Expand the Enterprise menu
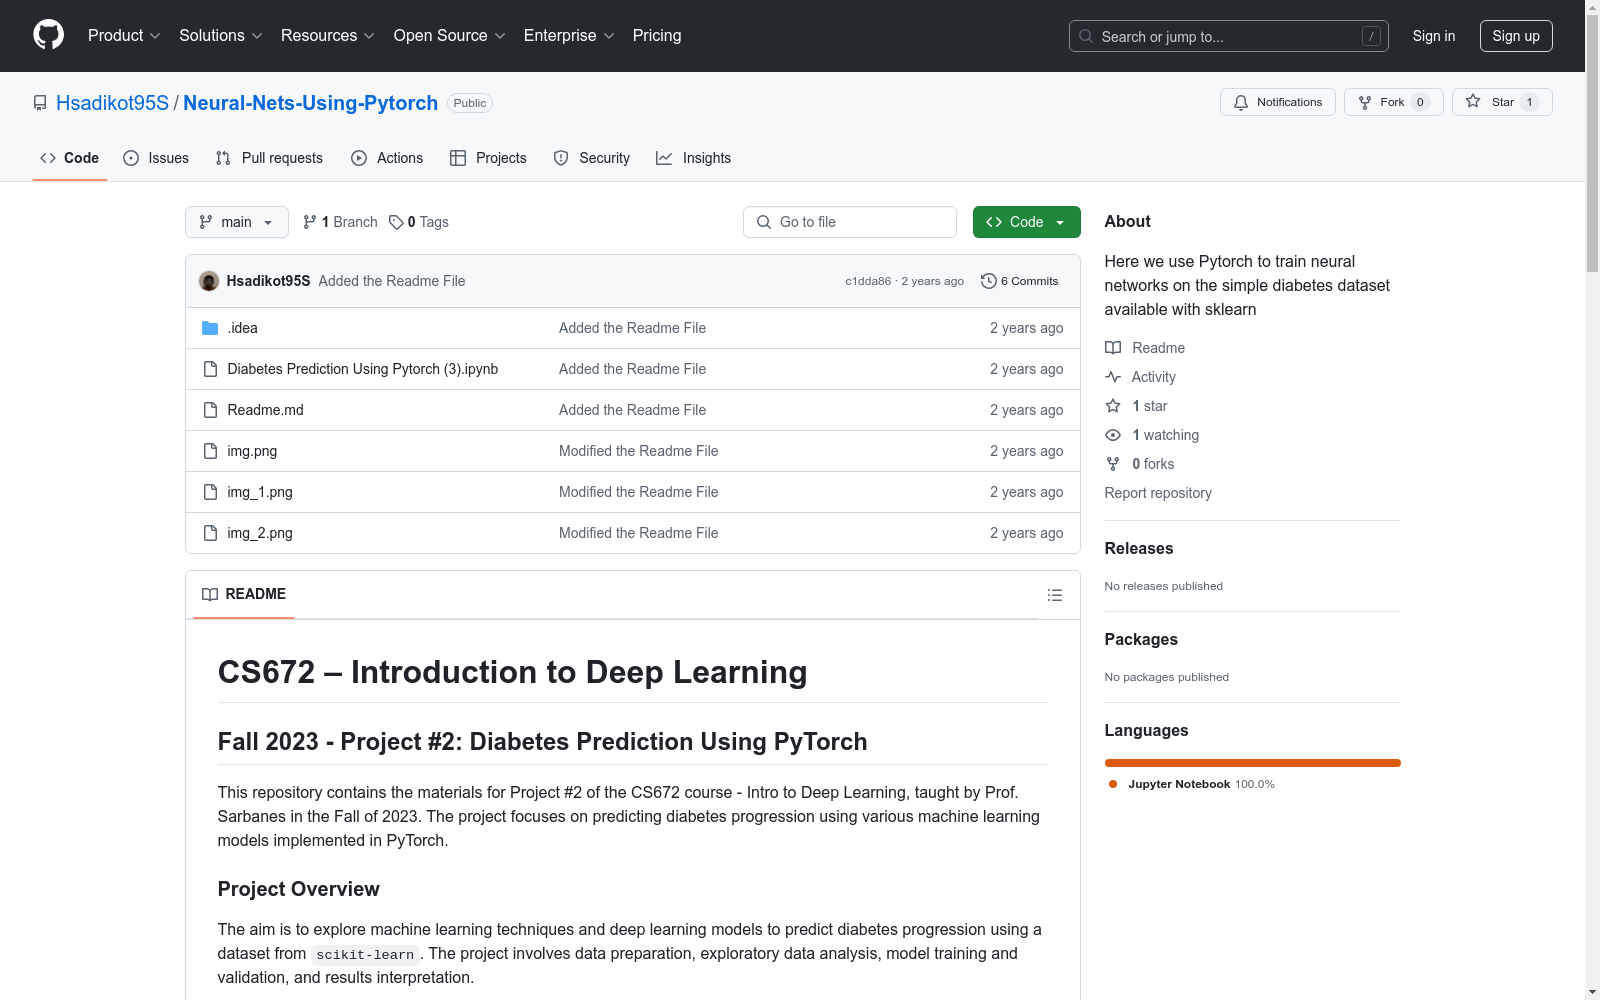1600x1000 pixels. (569, 36)
